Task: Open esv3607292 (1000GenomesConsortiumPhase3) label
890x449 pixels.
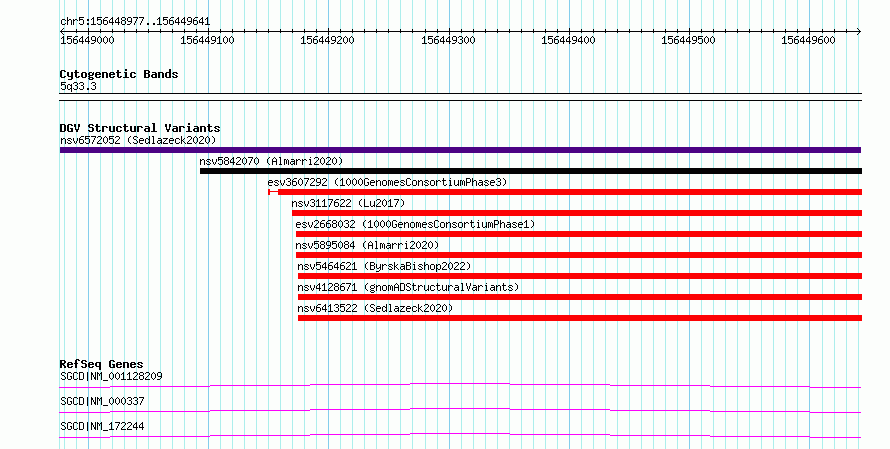Action: coord(387,182)
